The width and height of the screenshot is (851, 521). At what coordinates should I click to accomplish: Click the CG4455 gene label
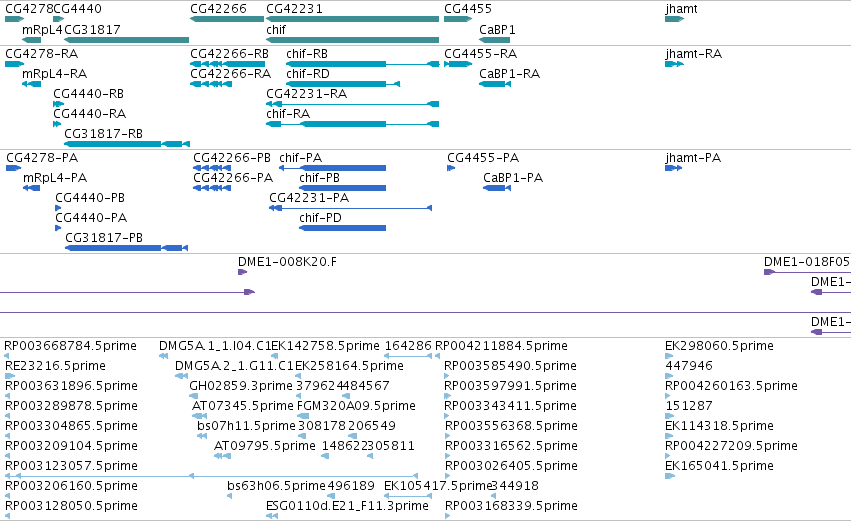(x=468, y=9)
